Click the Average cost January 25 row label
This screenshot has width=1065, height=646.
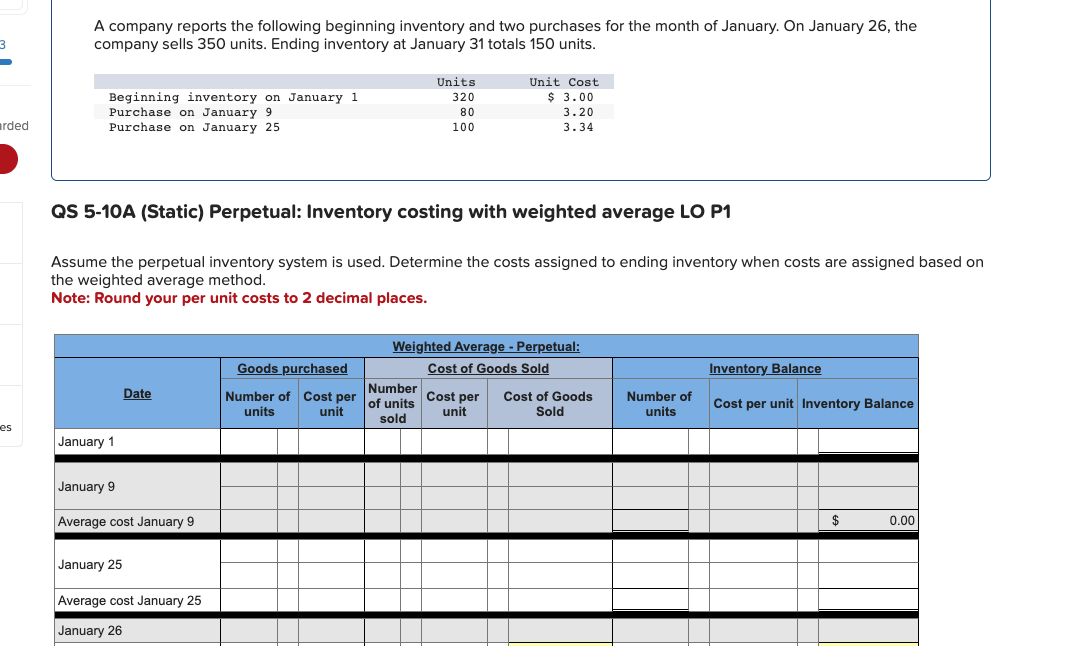click(128, 601)
